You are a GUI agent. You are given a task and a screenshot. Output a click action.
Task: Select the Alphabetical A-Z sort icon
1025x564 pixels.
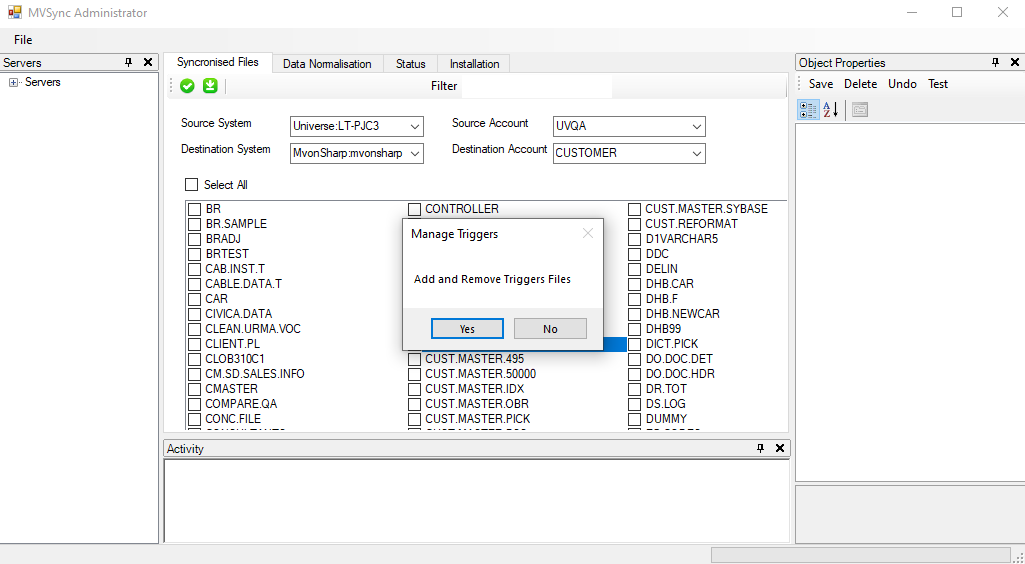coord(830,110)
